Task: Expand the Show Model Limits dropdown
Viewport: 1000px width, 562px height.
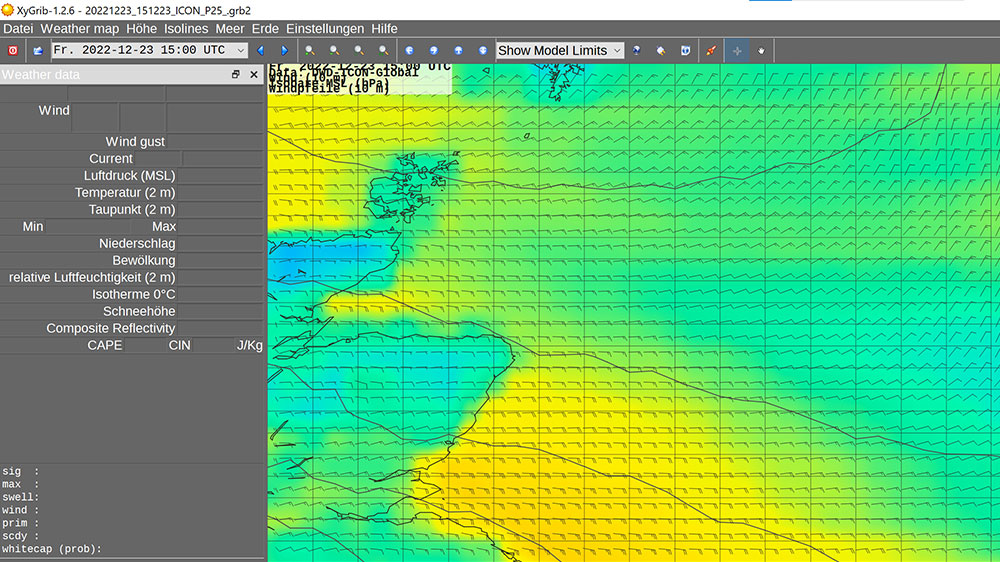Action: (617, 50)
